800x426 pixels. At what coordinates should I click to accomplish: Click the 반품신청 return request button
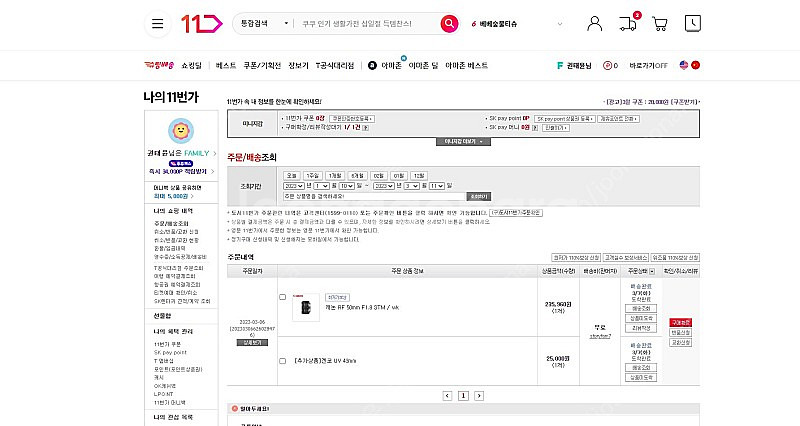(x=681, y=333)
